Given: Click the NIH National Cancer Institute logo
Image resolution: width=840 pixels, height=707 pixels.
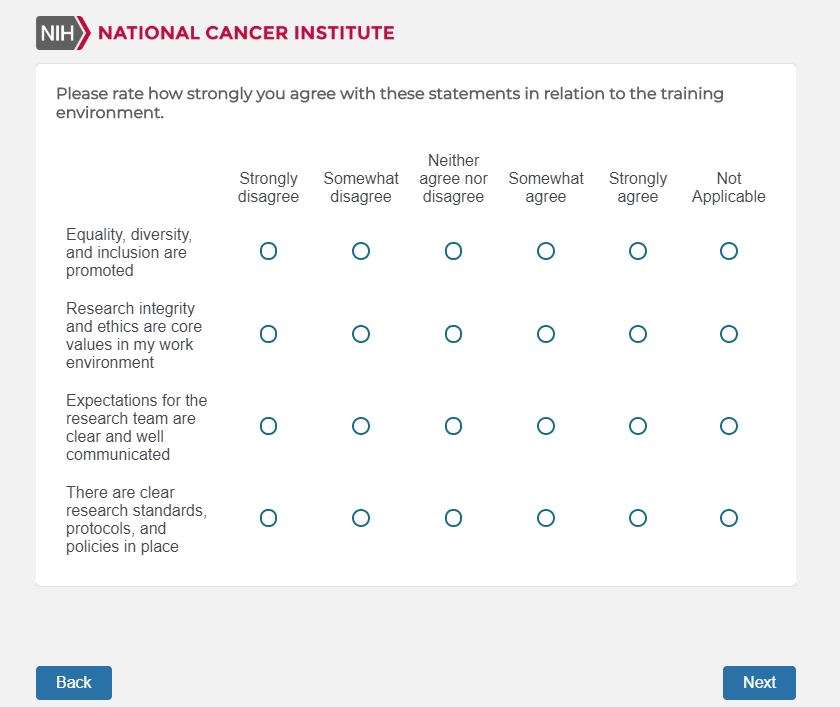Looking at the screenshot, I should tap(215, 33).
